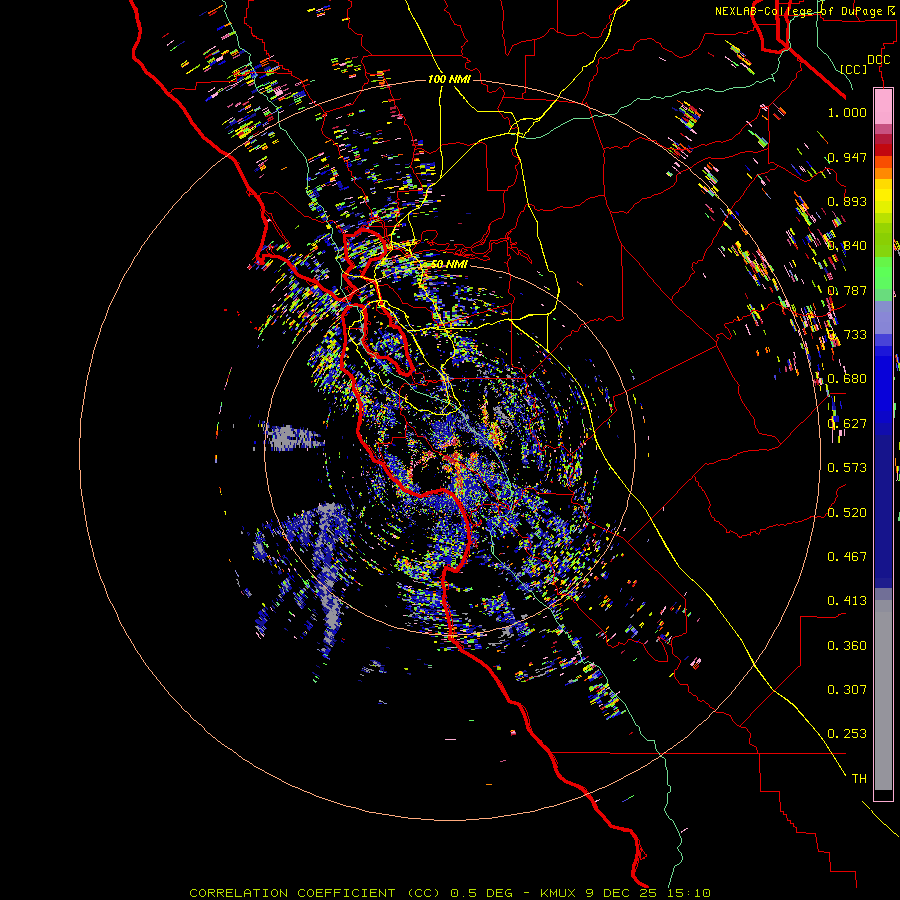Viewport: 900px width, 900px height.
Task: Click the 0.840 legend value
Action: [x=847, y=246]
